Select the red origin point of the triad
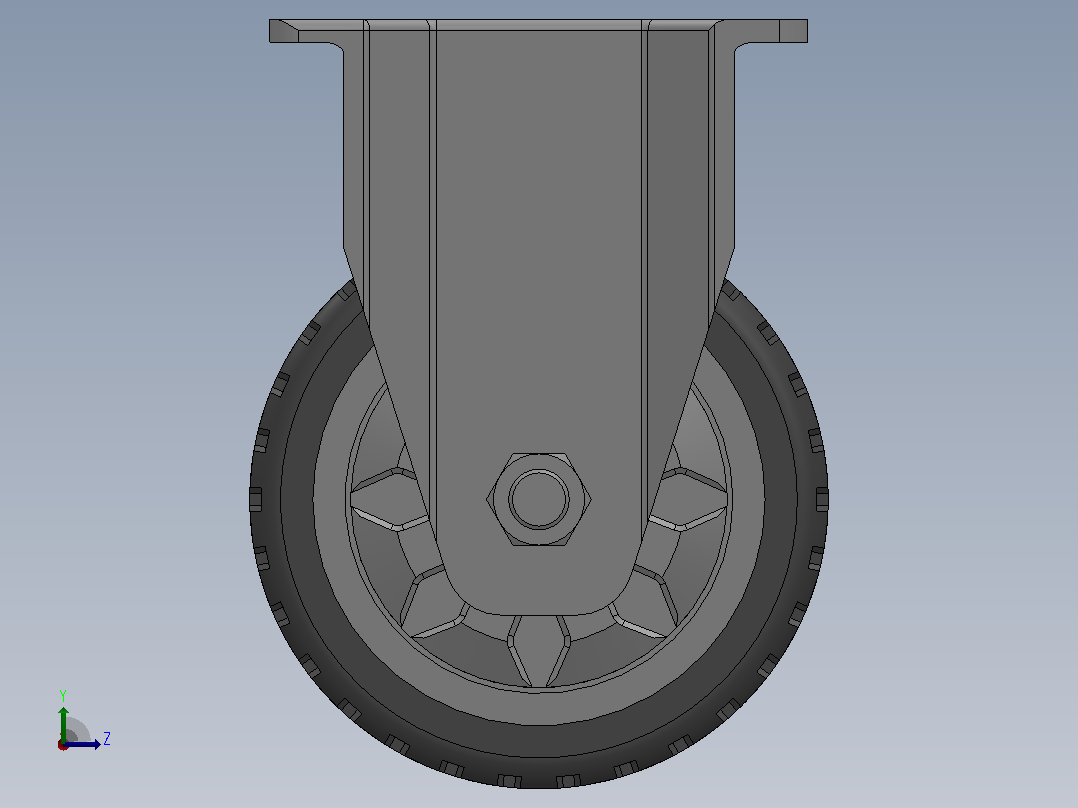 pos(63,745)
